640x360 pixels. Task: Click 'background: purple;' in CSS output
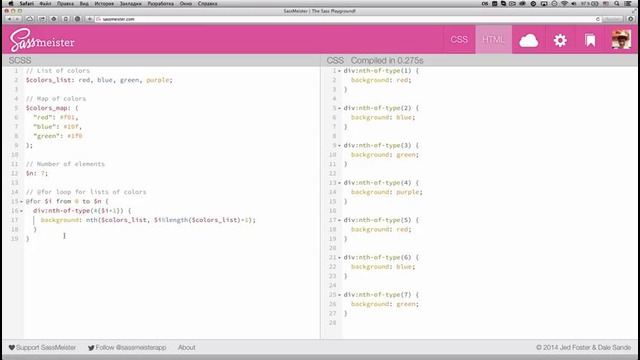[x=387, y=192]
